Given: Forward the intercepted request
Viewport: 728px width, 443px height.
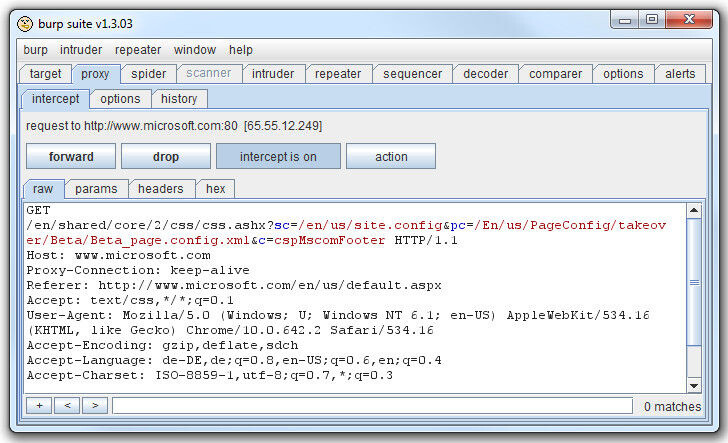Looking at the screenshot, I should pos(71,156).
